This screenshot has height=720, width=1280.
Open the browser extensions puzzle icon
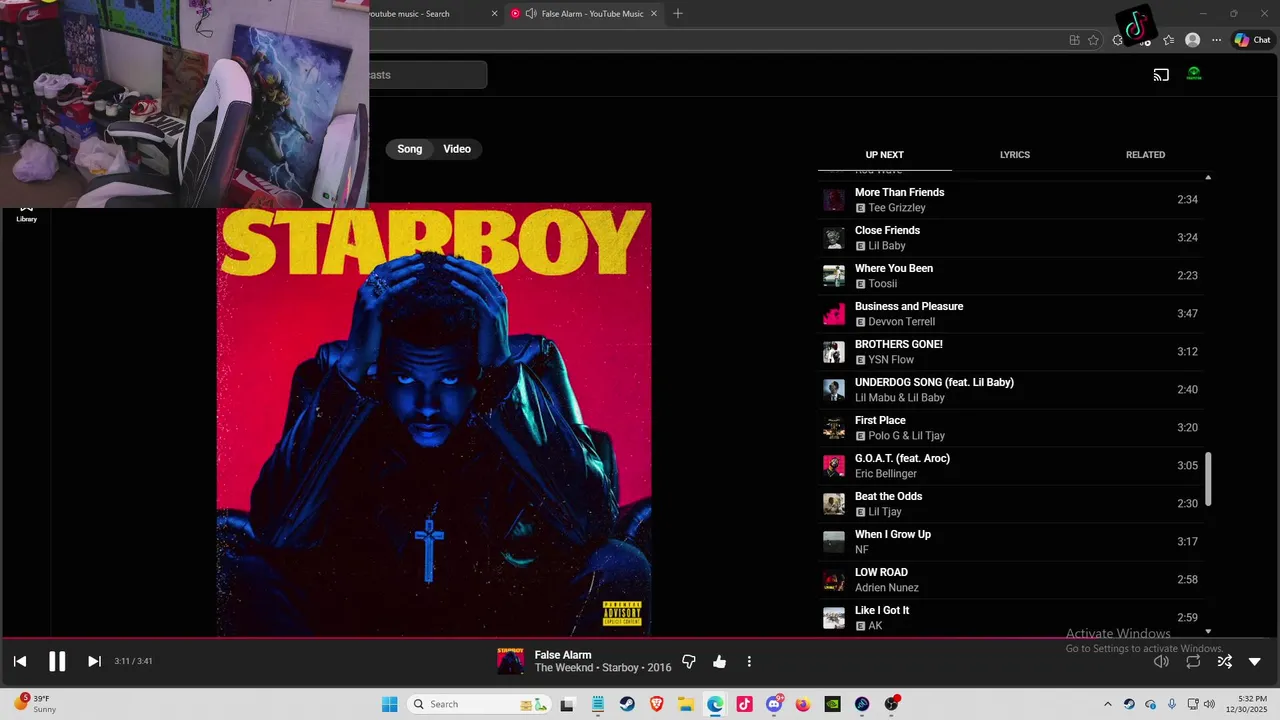(1118, 40)
